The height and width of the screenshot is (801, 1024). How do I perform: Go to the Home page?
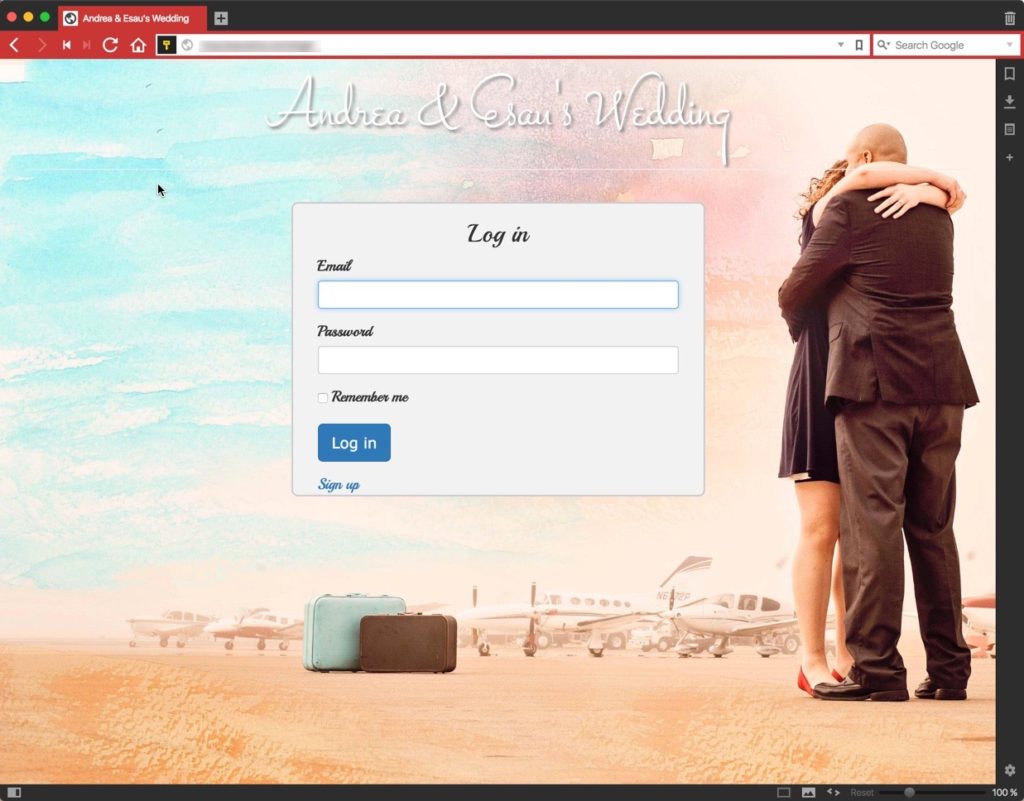(x=138, y=45)
